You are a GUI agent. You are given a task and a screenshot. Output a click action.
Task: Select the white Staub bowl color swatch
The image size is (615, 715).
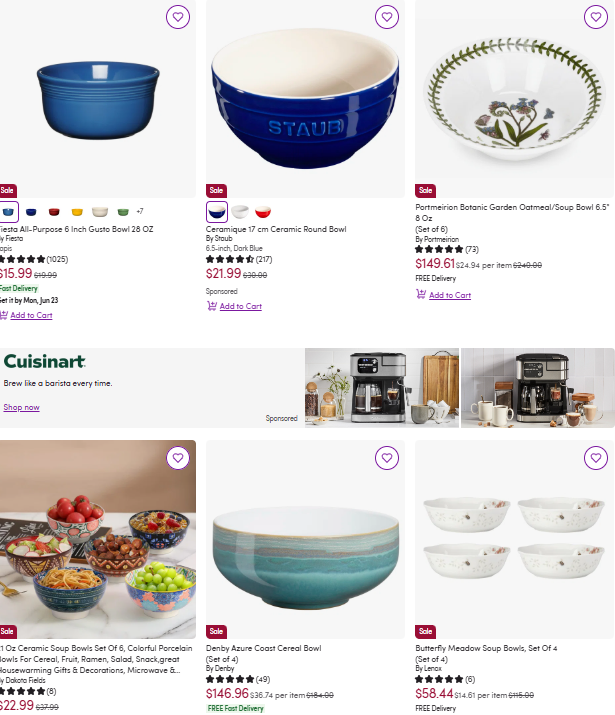tap(240, 212)
